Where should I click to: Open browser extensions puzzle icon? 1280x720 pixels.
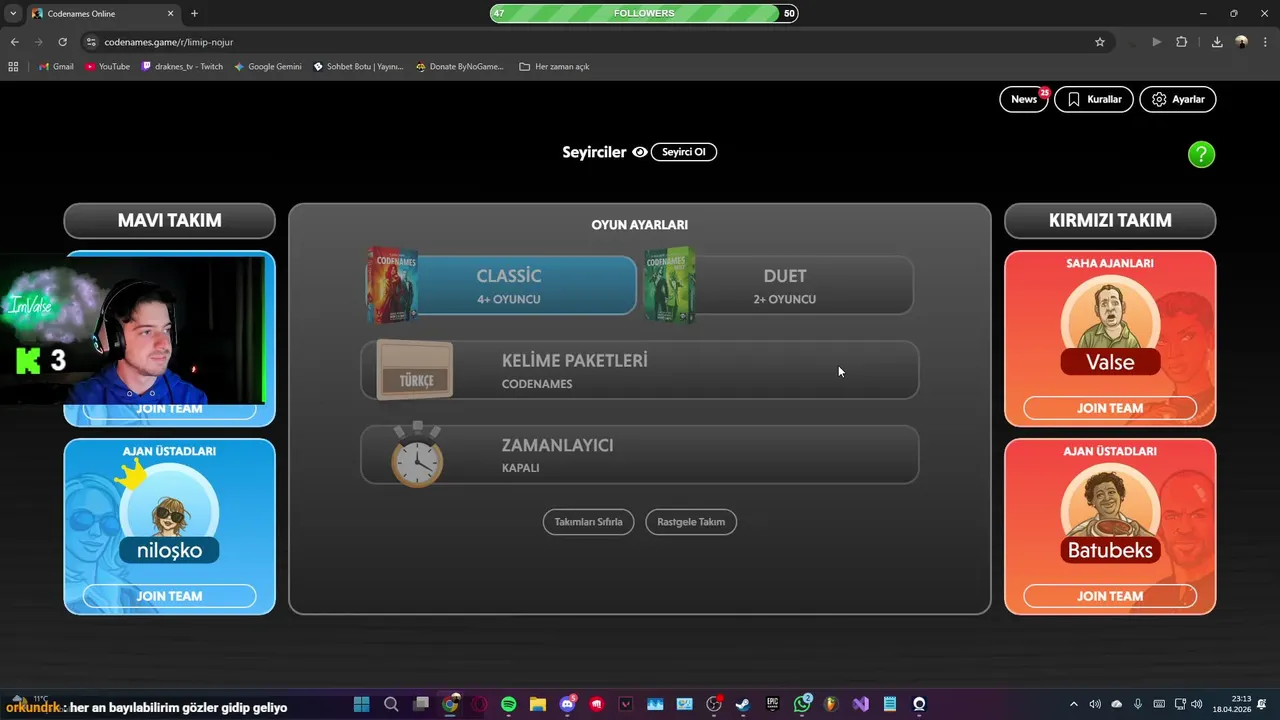pyautogui.click(x=1182, y=42)
